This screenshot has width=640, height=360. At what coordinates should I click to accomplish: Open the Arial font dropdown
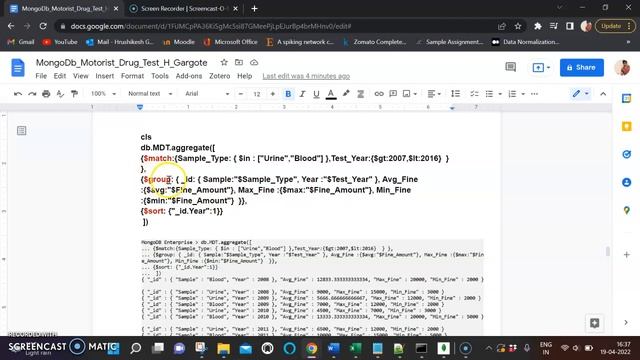(207, 94)
